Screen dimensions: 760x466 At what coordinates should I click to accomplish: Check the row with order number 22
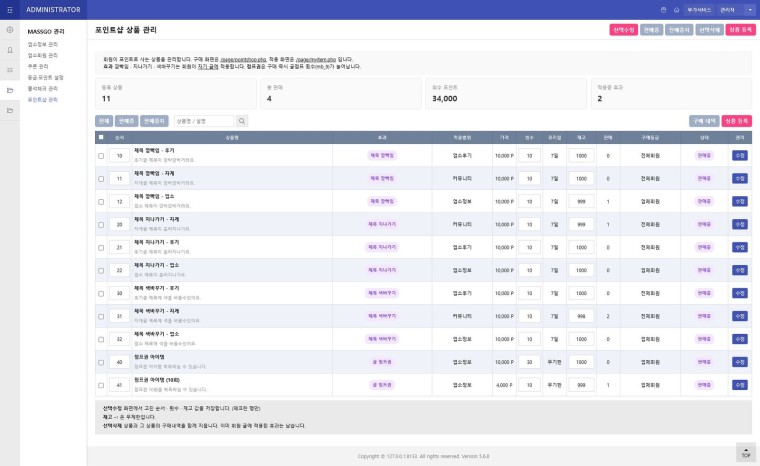coord(101,271)
